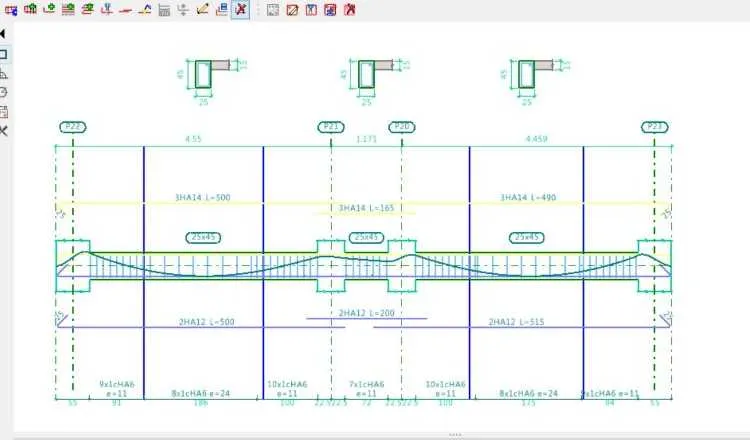
Task: Click the beam cross-section sketch above the 4.55 span
Action: point(212,80)
